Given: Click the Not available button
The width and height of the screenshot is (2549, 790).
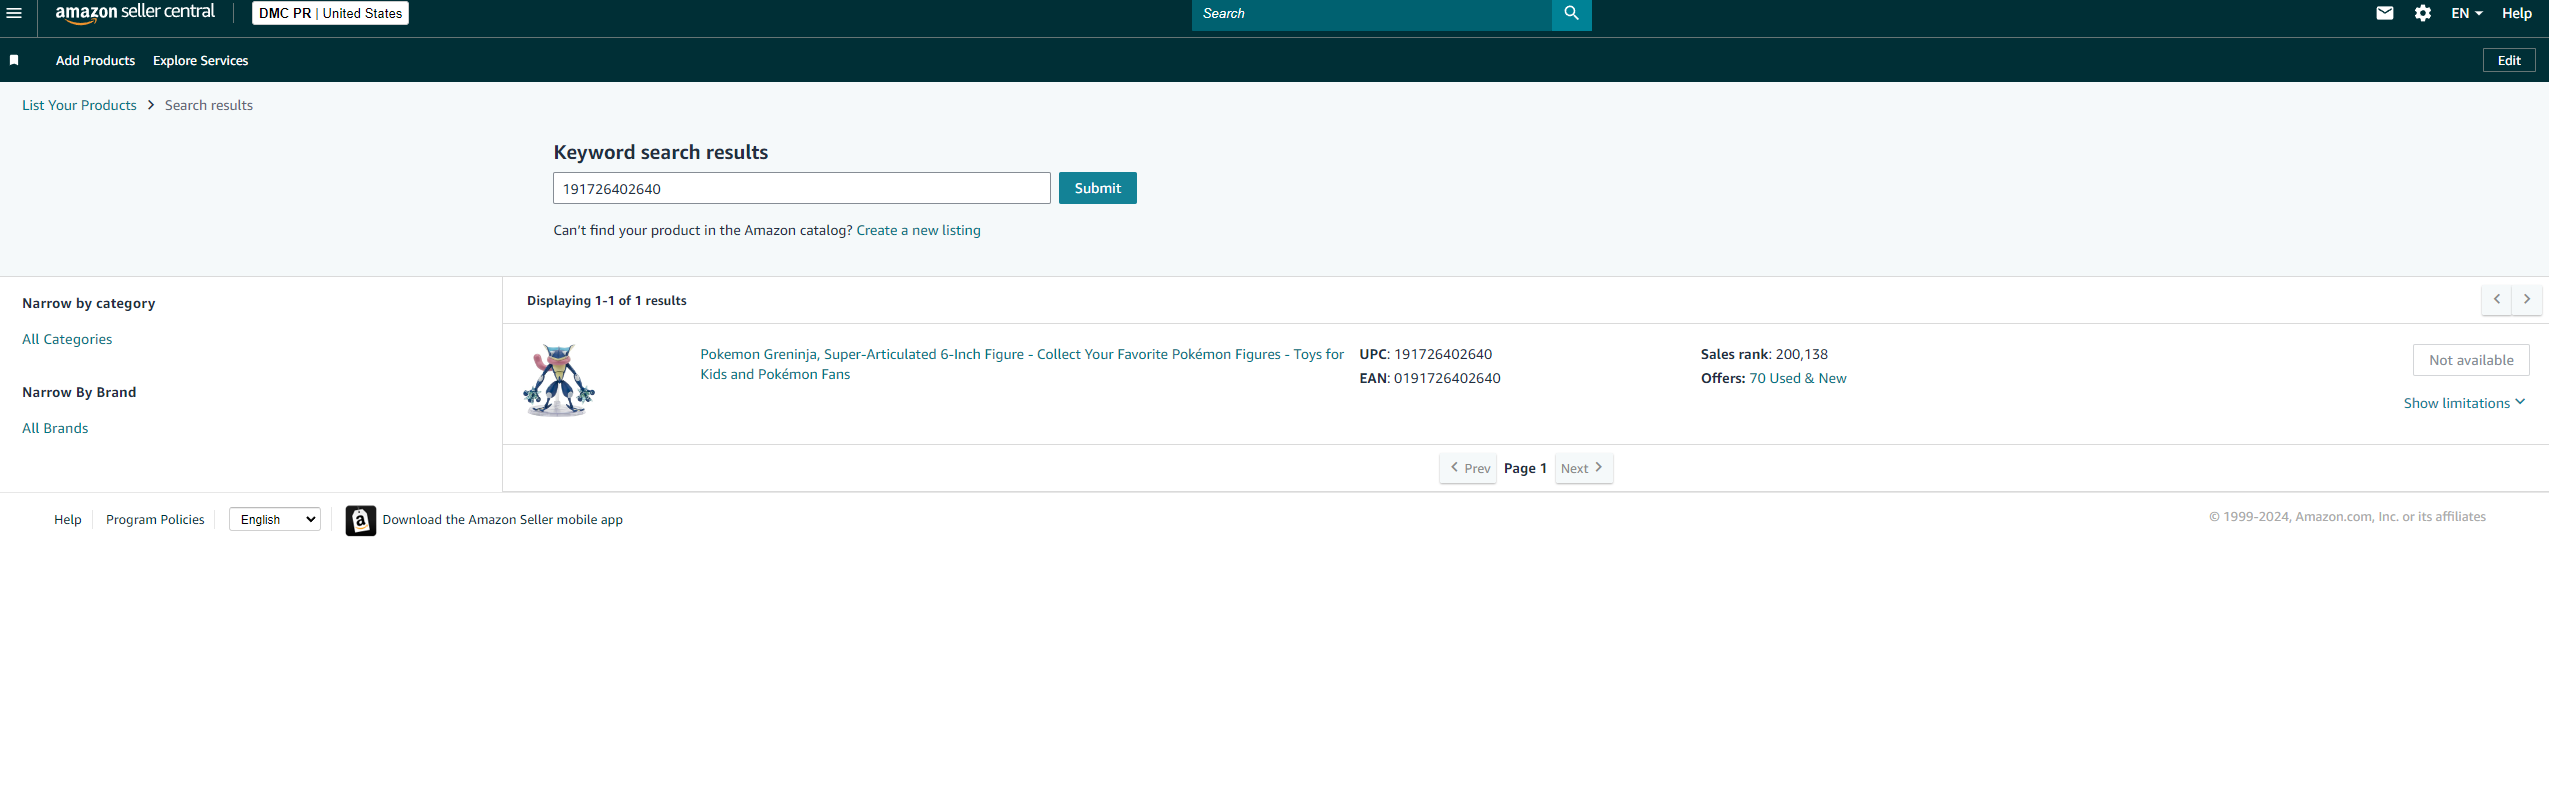Looking at the screenshot, I should point(2471,360).
